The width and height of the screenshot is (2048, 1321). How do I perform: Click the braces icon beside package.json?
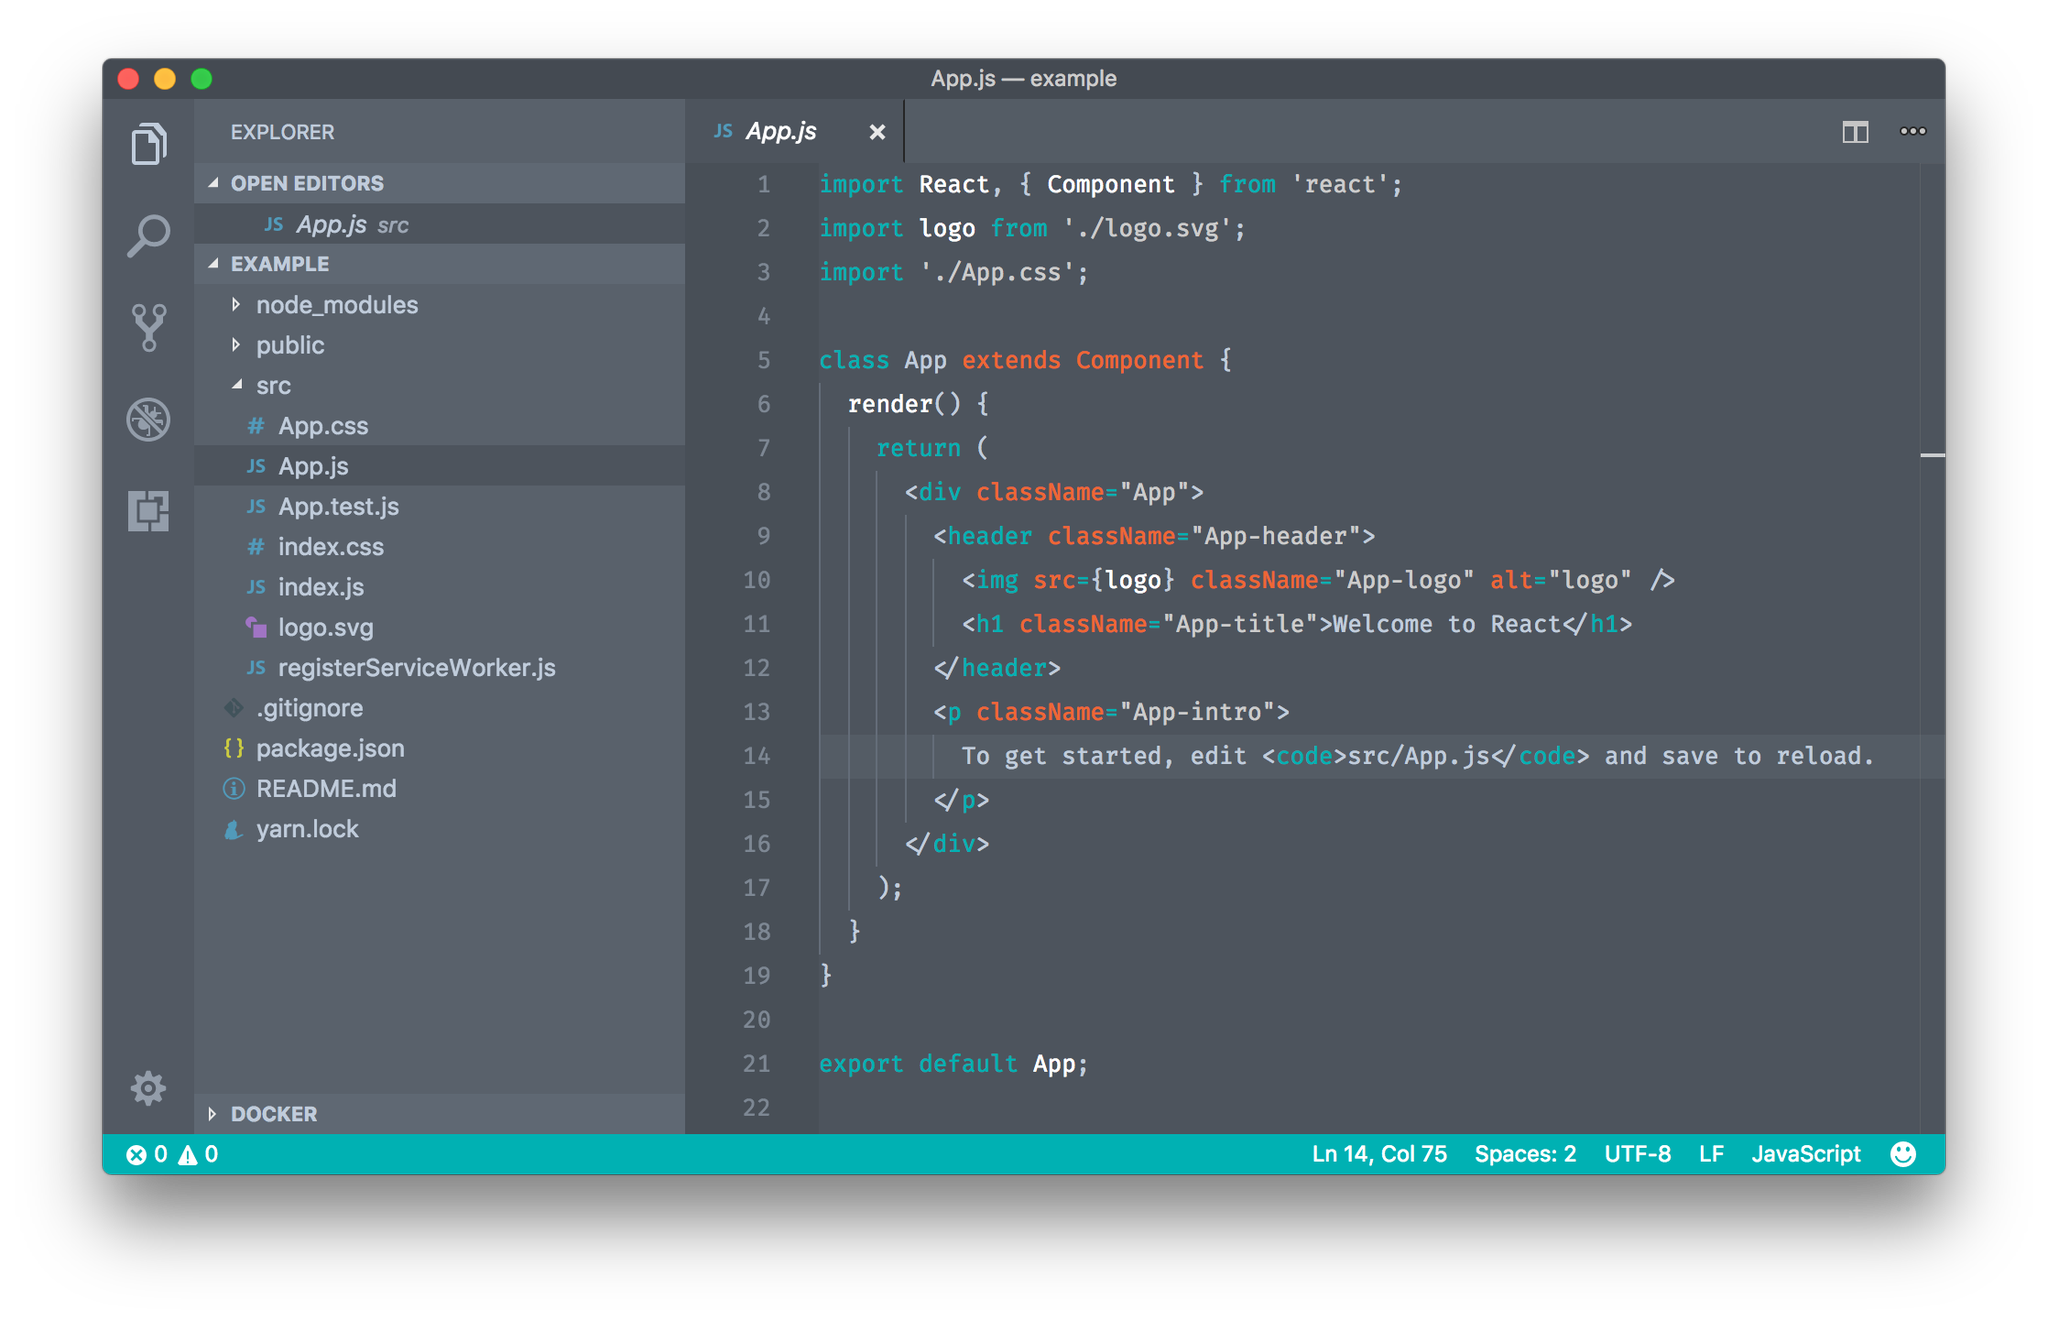tap(234, 748)
